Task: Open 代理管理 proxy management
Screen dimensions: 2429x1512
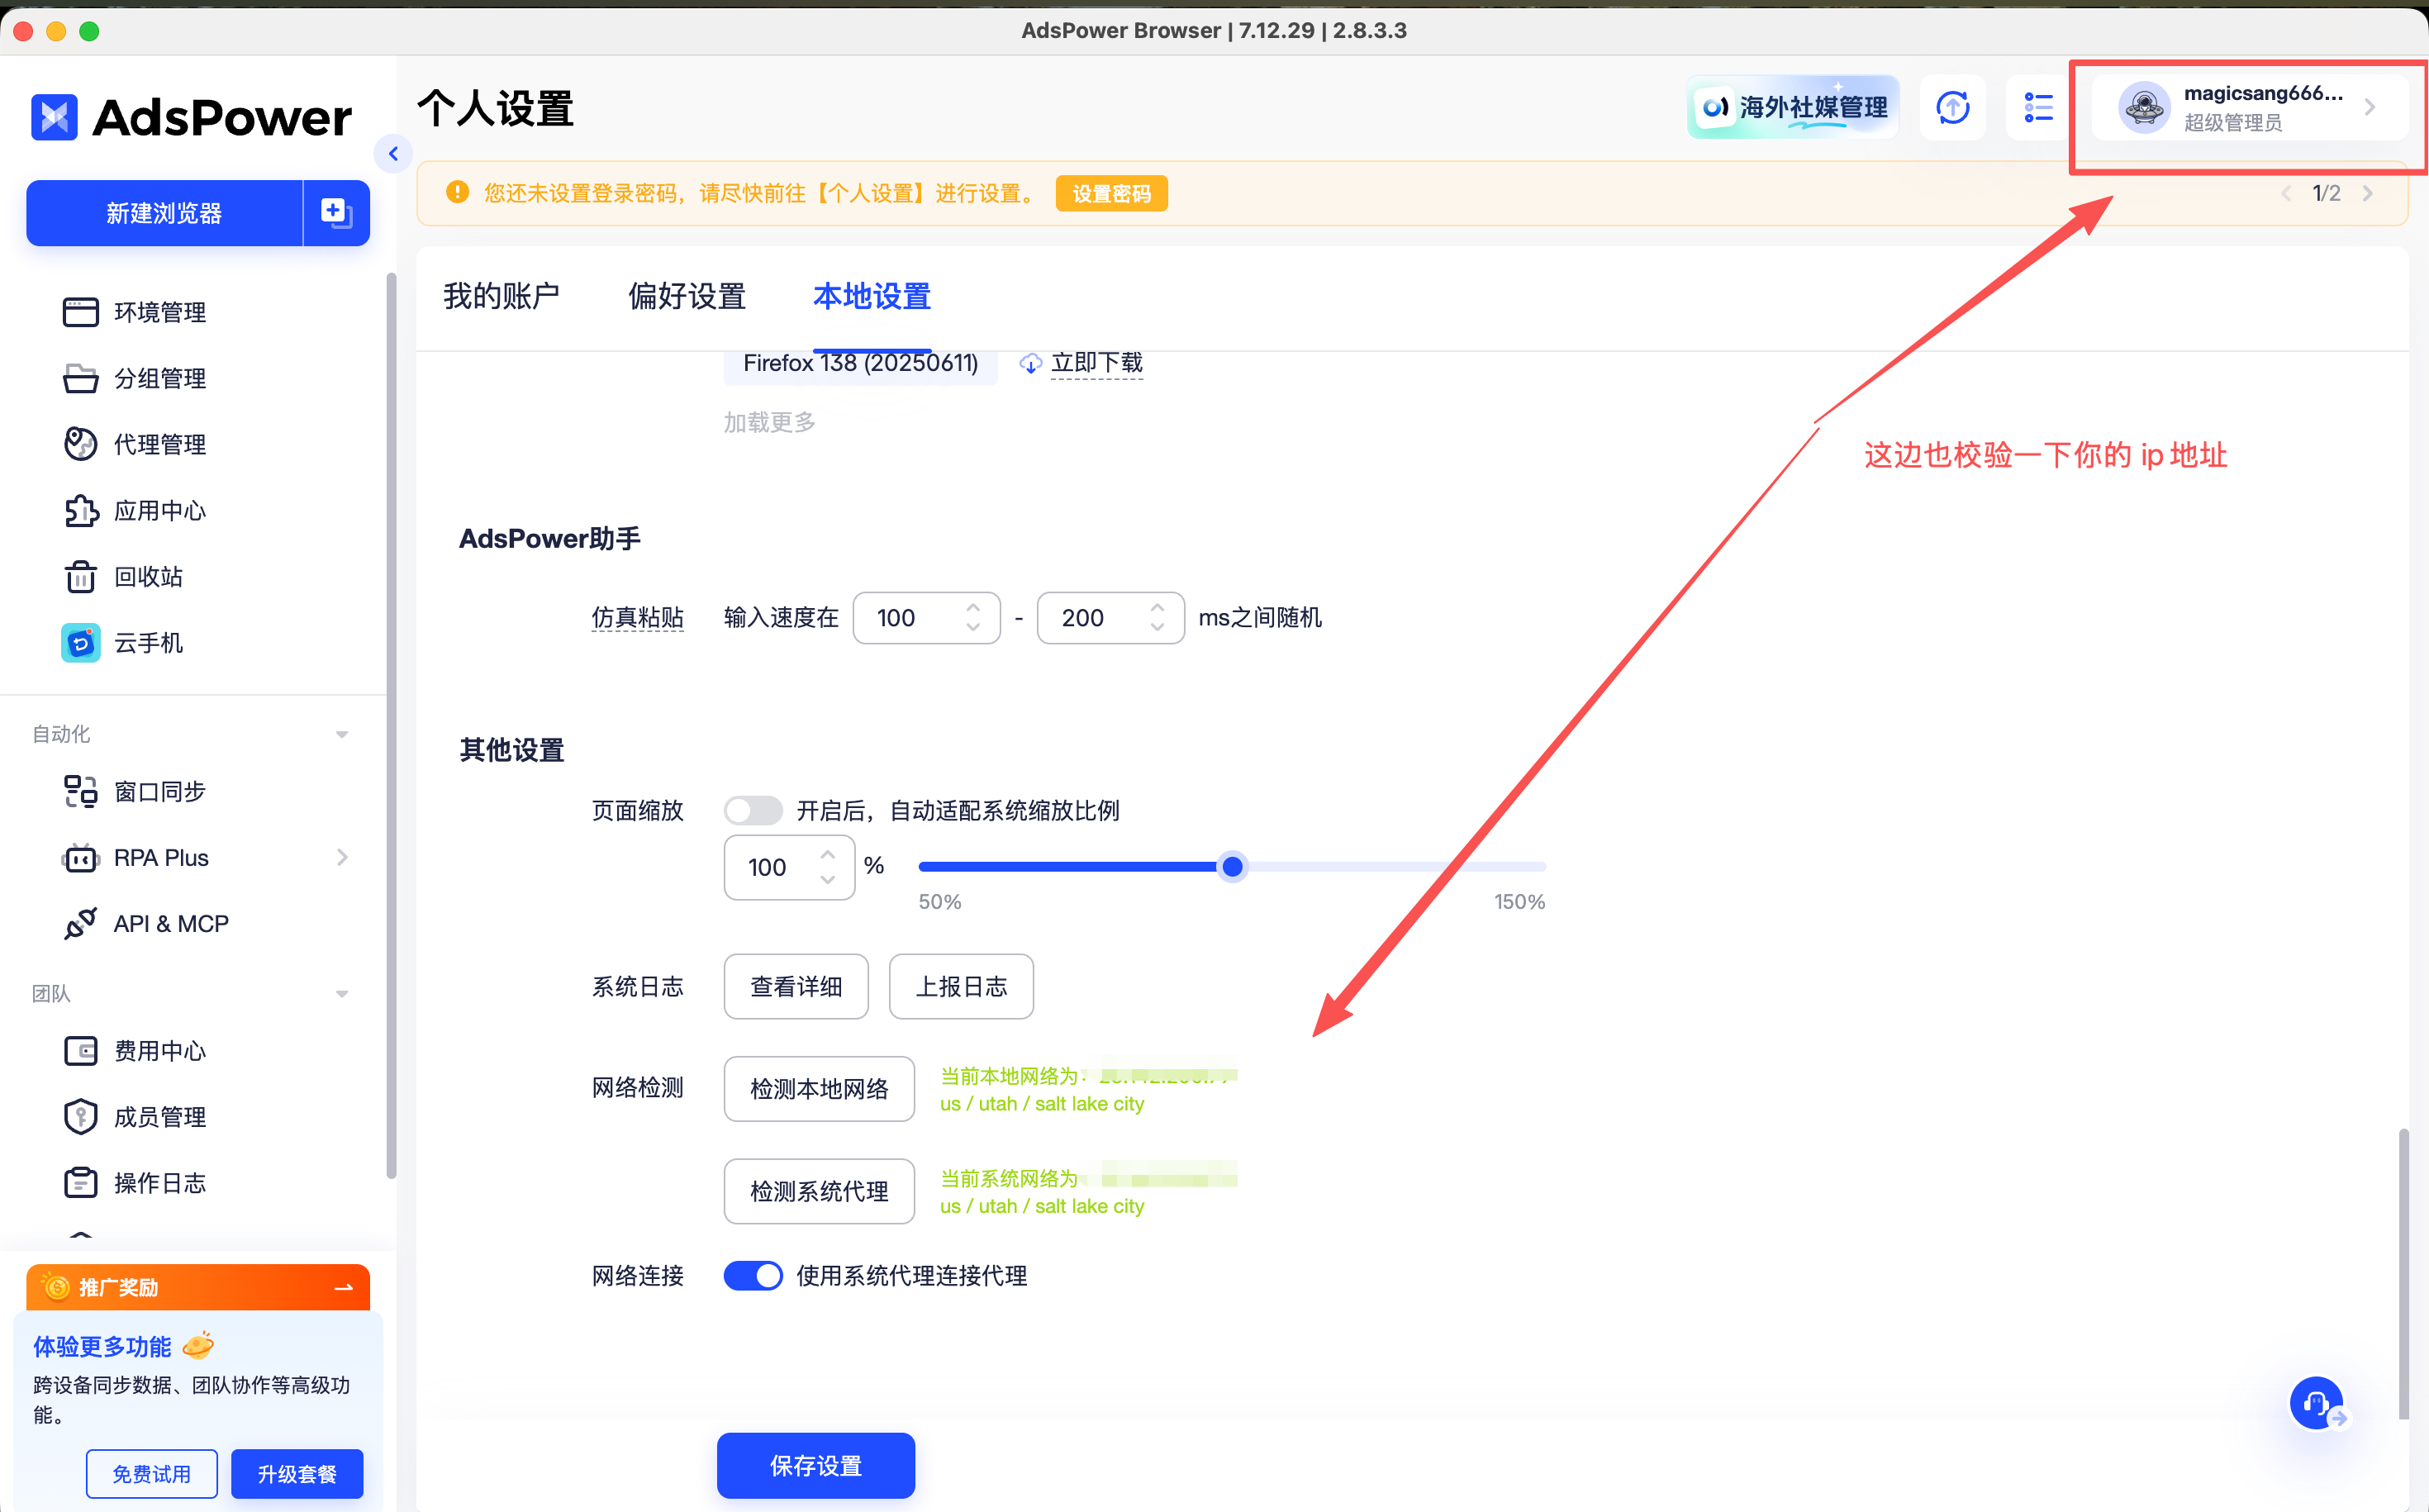Action: (x=159, y=444)
